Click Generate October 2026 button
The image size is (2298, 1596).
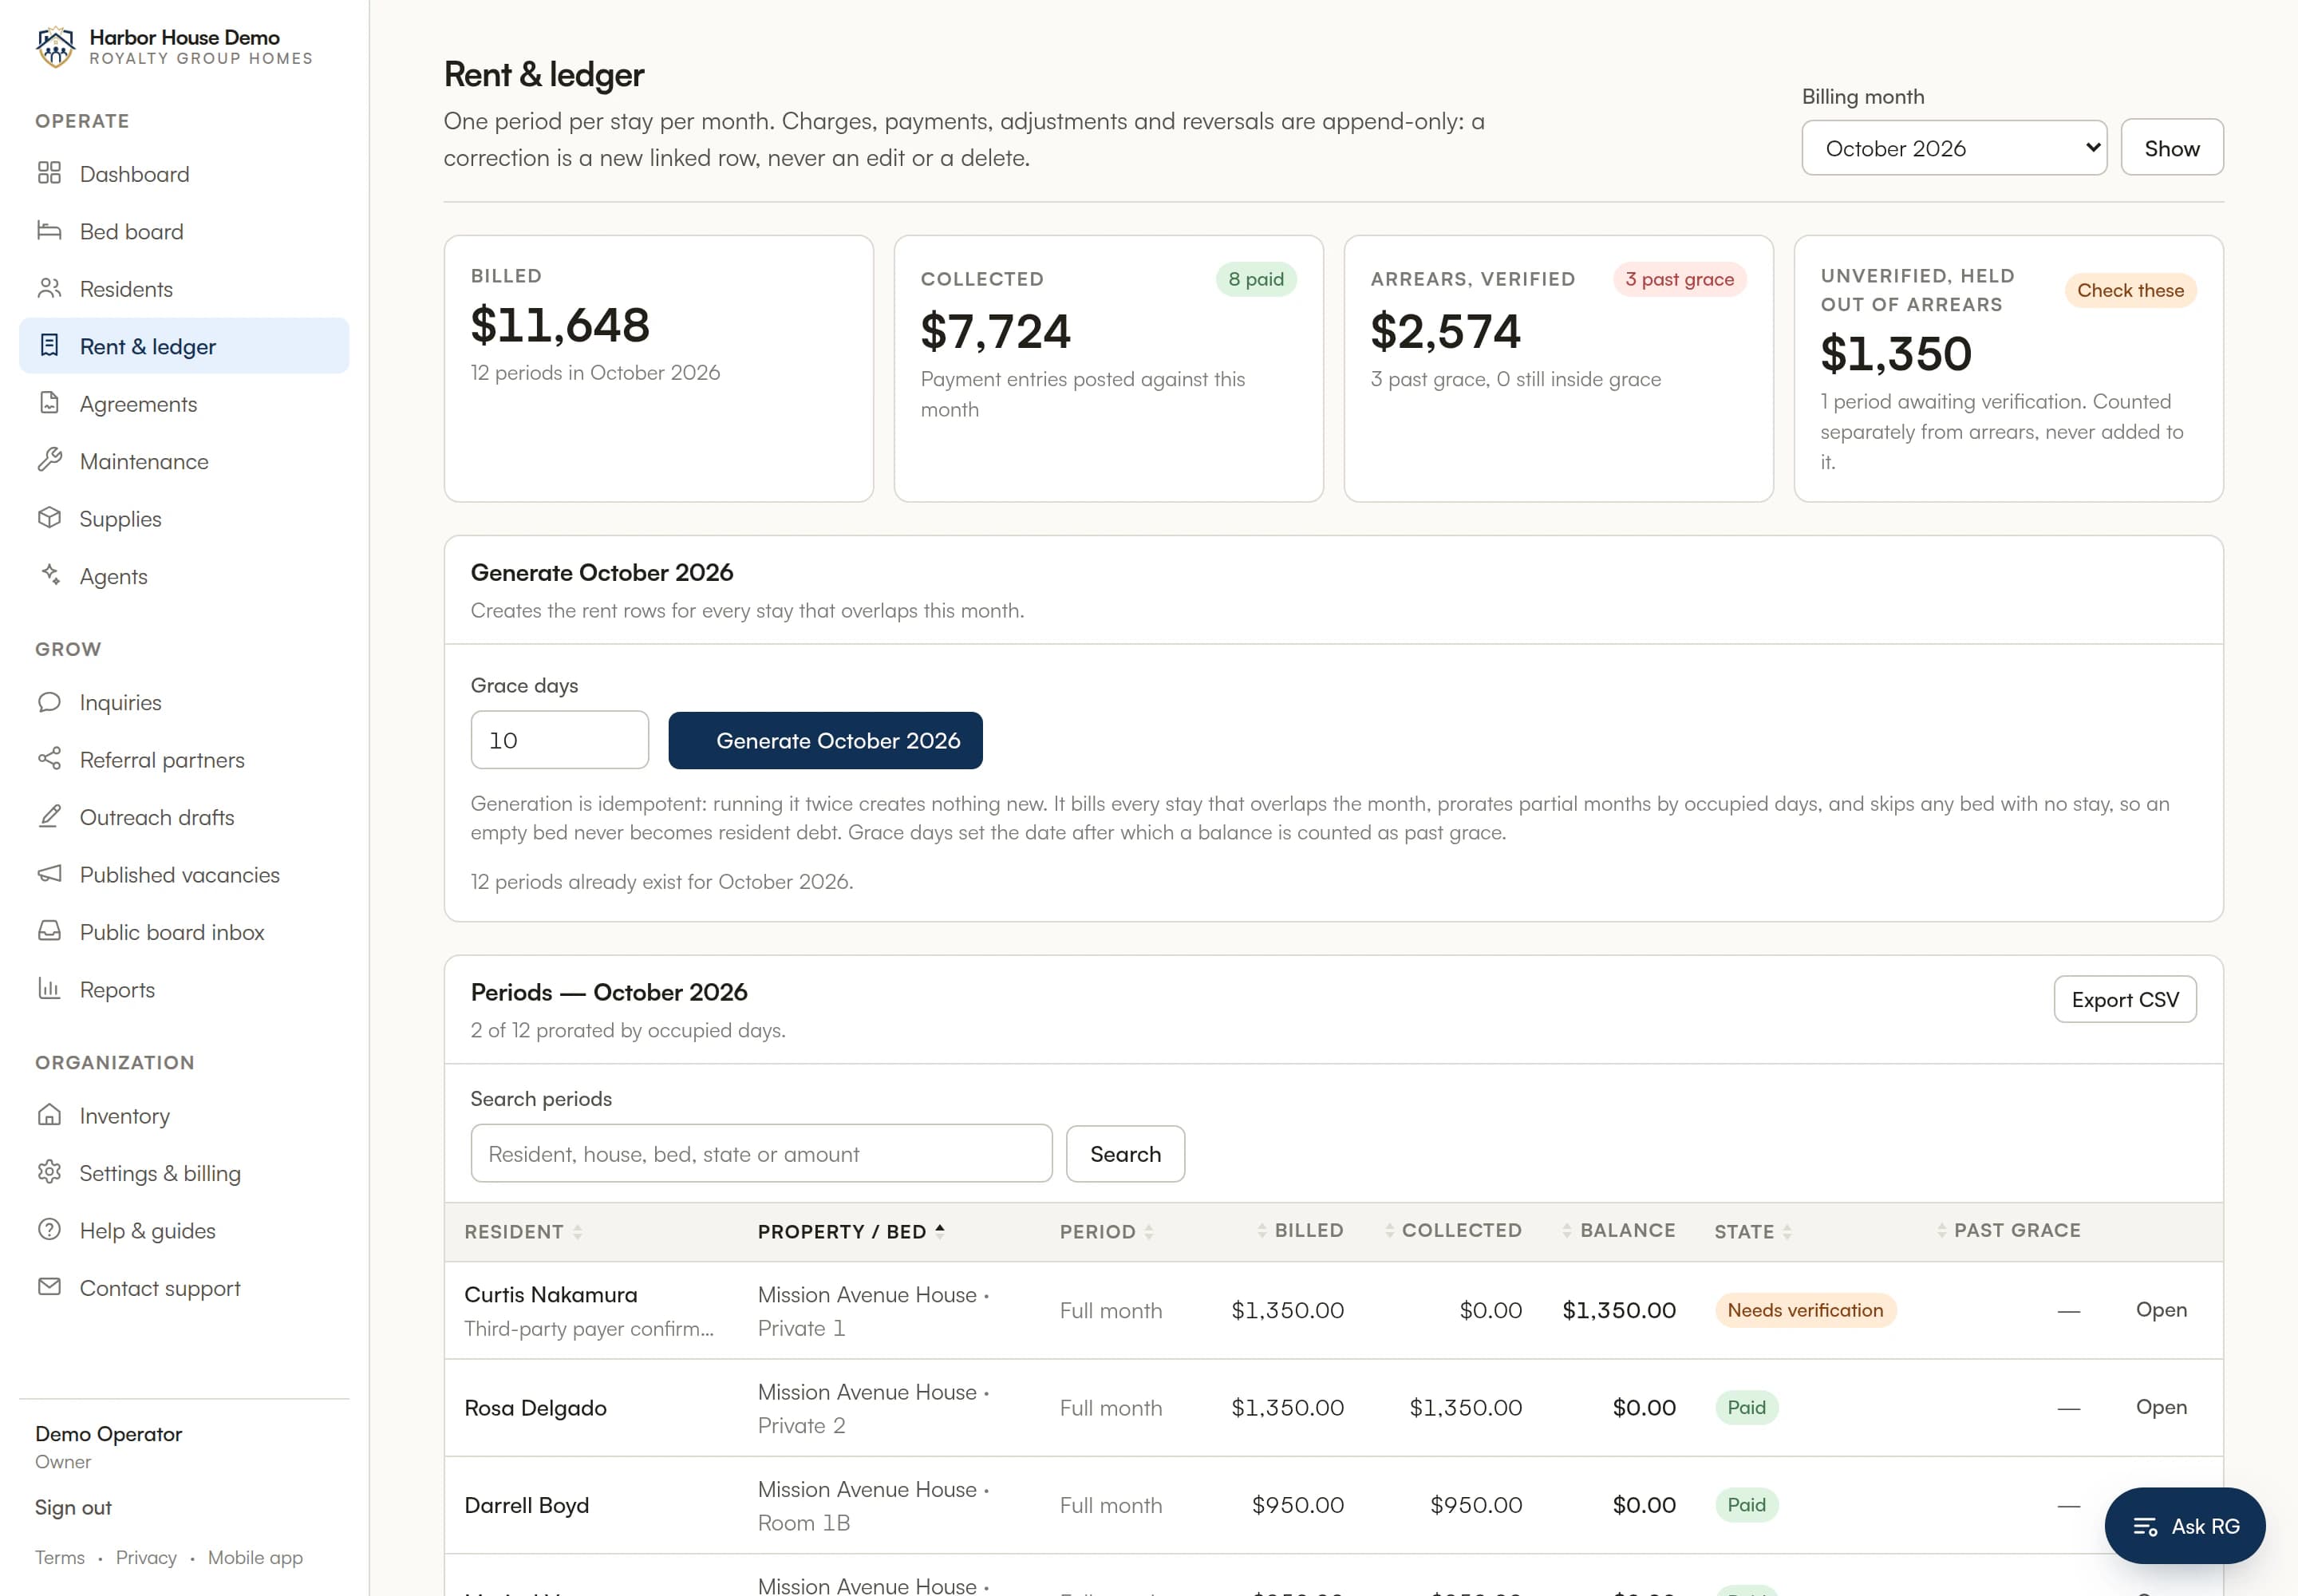(x=825, y=740)
